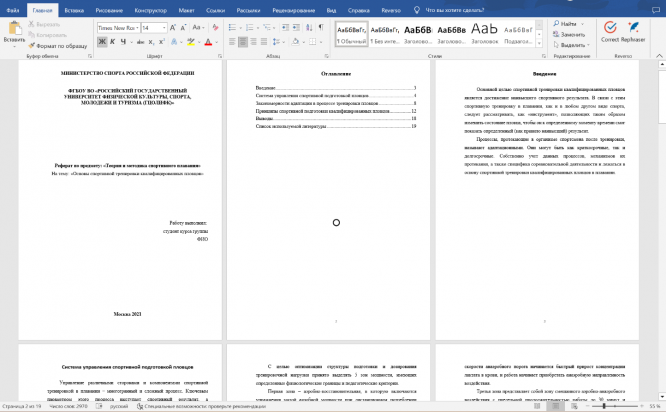
Task: Open the font name dropdown Times New Roman
Action: (x=137, y=28)
